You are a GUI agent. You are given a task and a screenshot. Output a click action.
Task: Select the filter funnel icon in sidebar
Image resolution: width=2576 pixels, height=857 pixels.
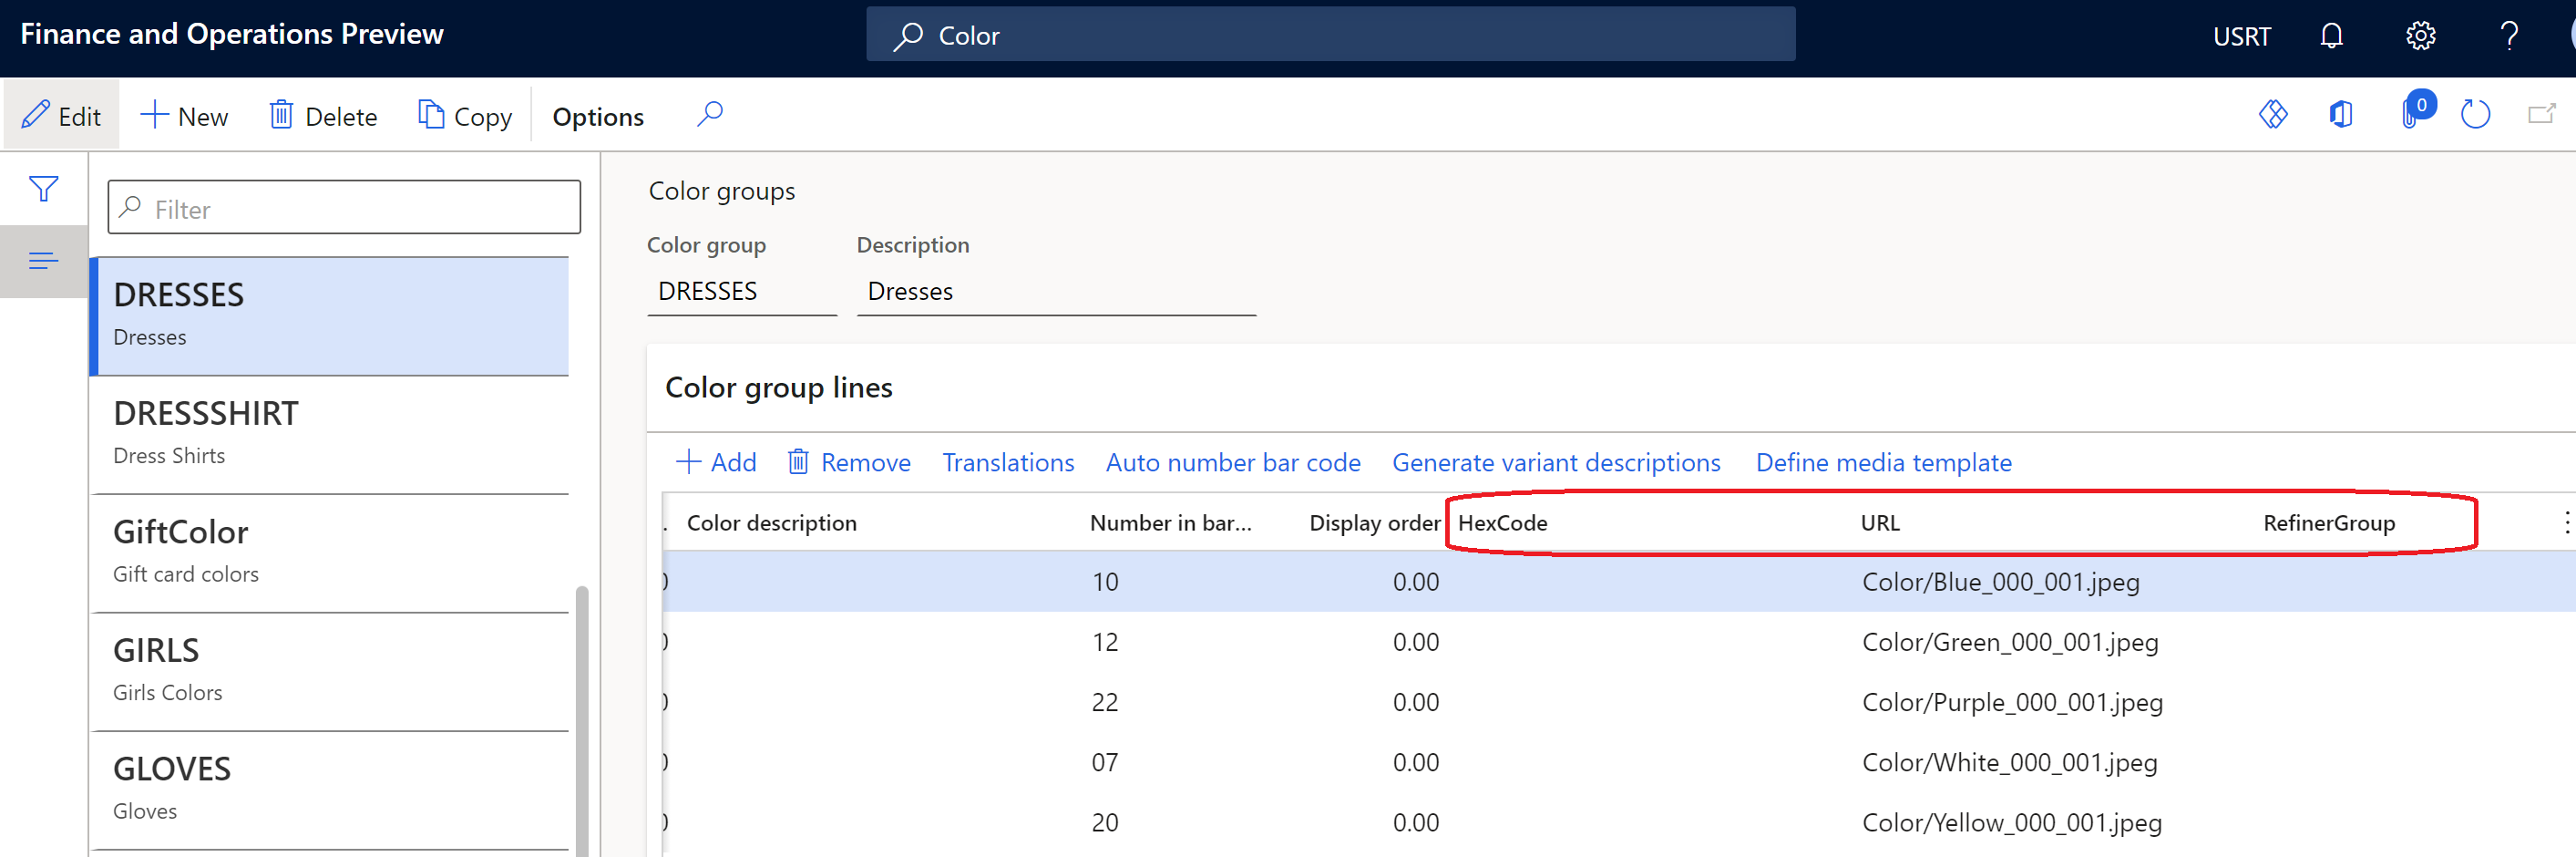pos(43,187)
